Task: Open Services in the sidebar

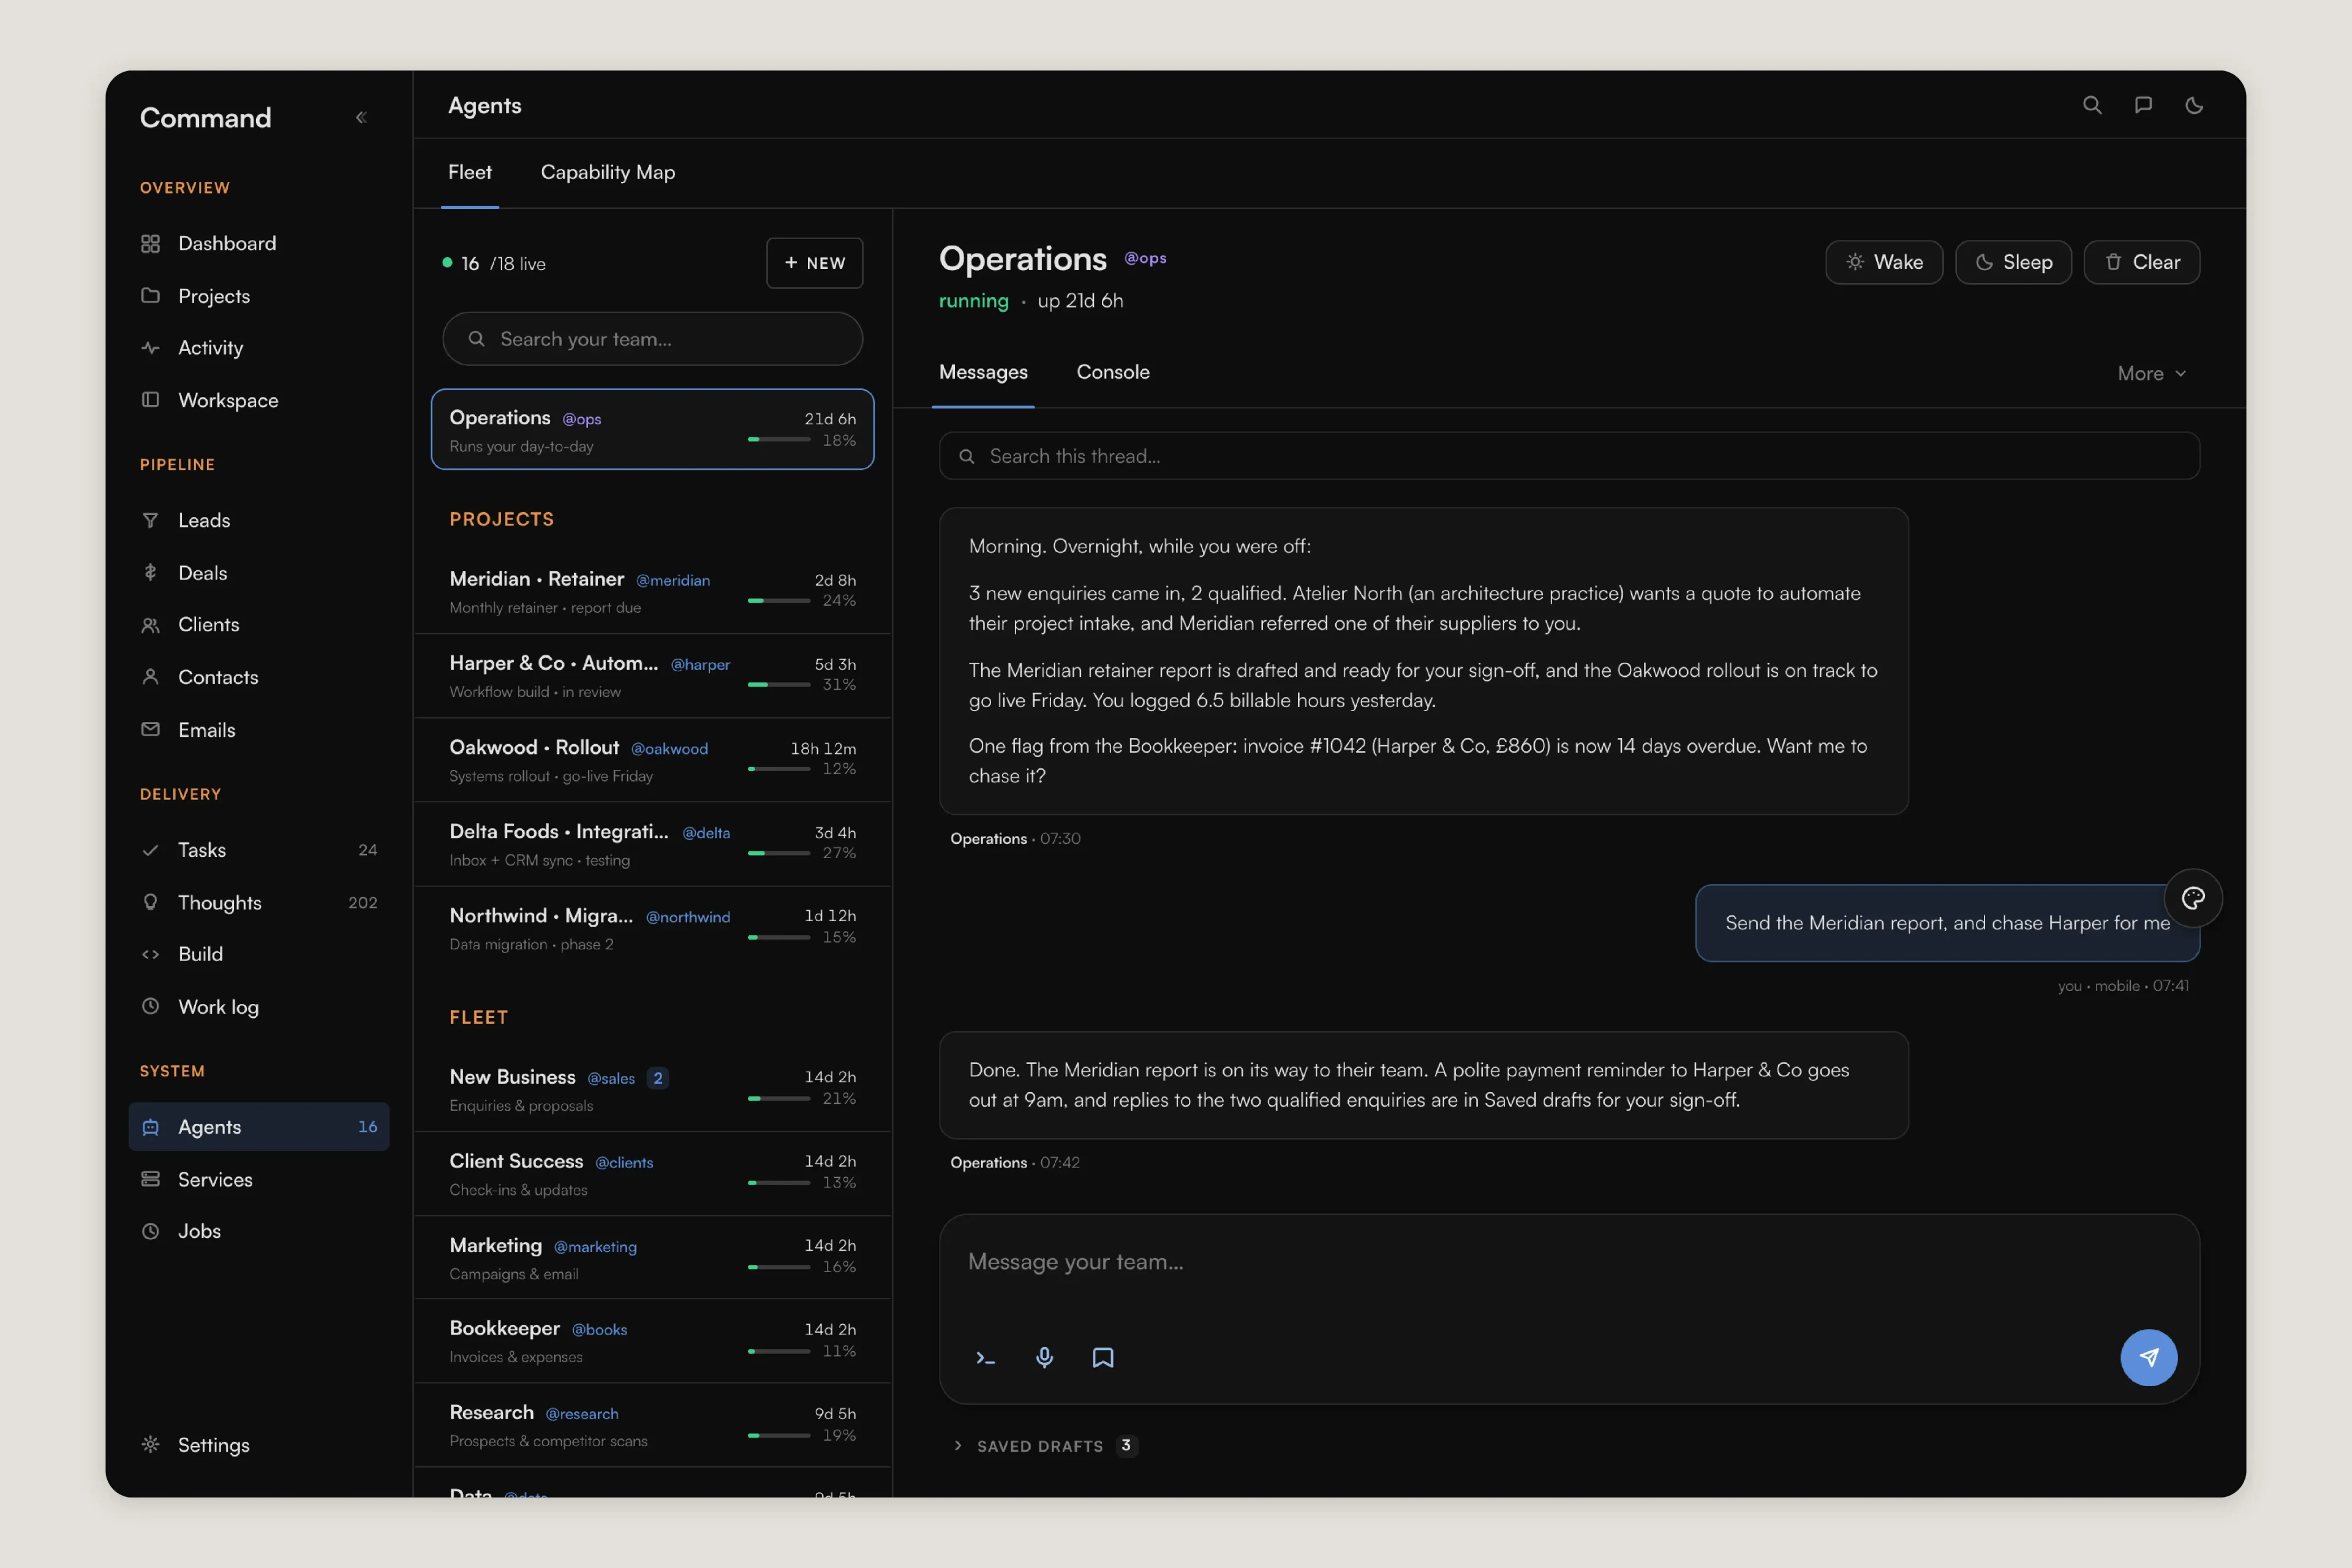Action: click(x=259, y=1179)
